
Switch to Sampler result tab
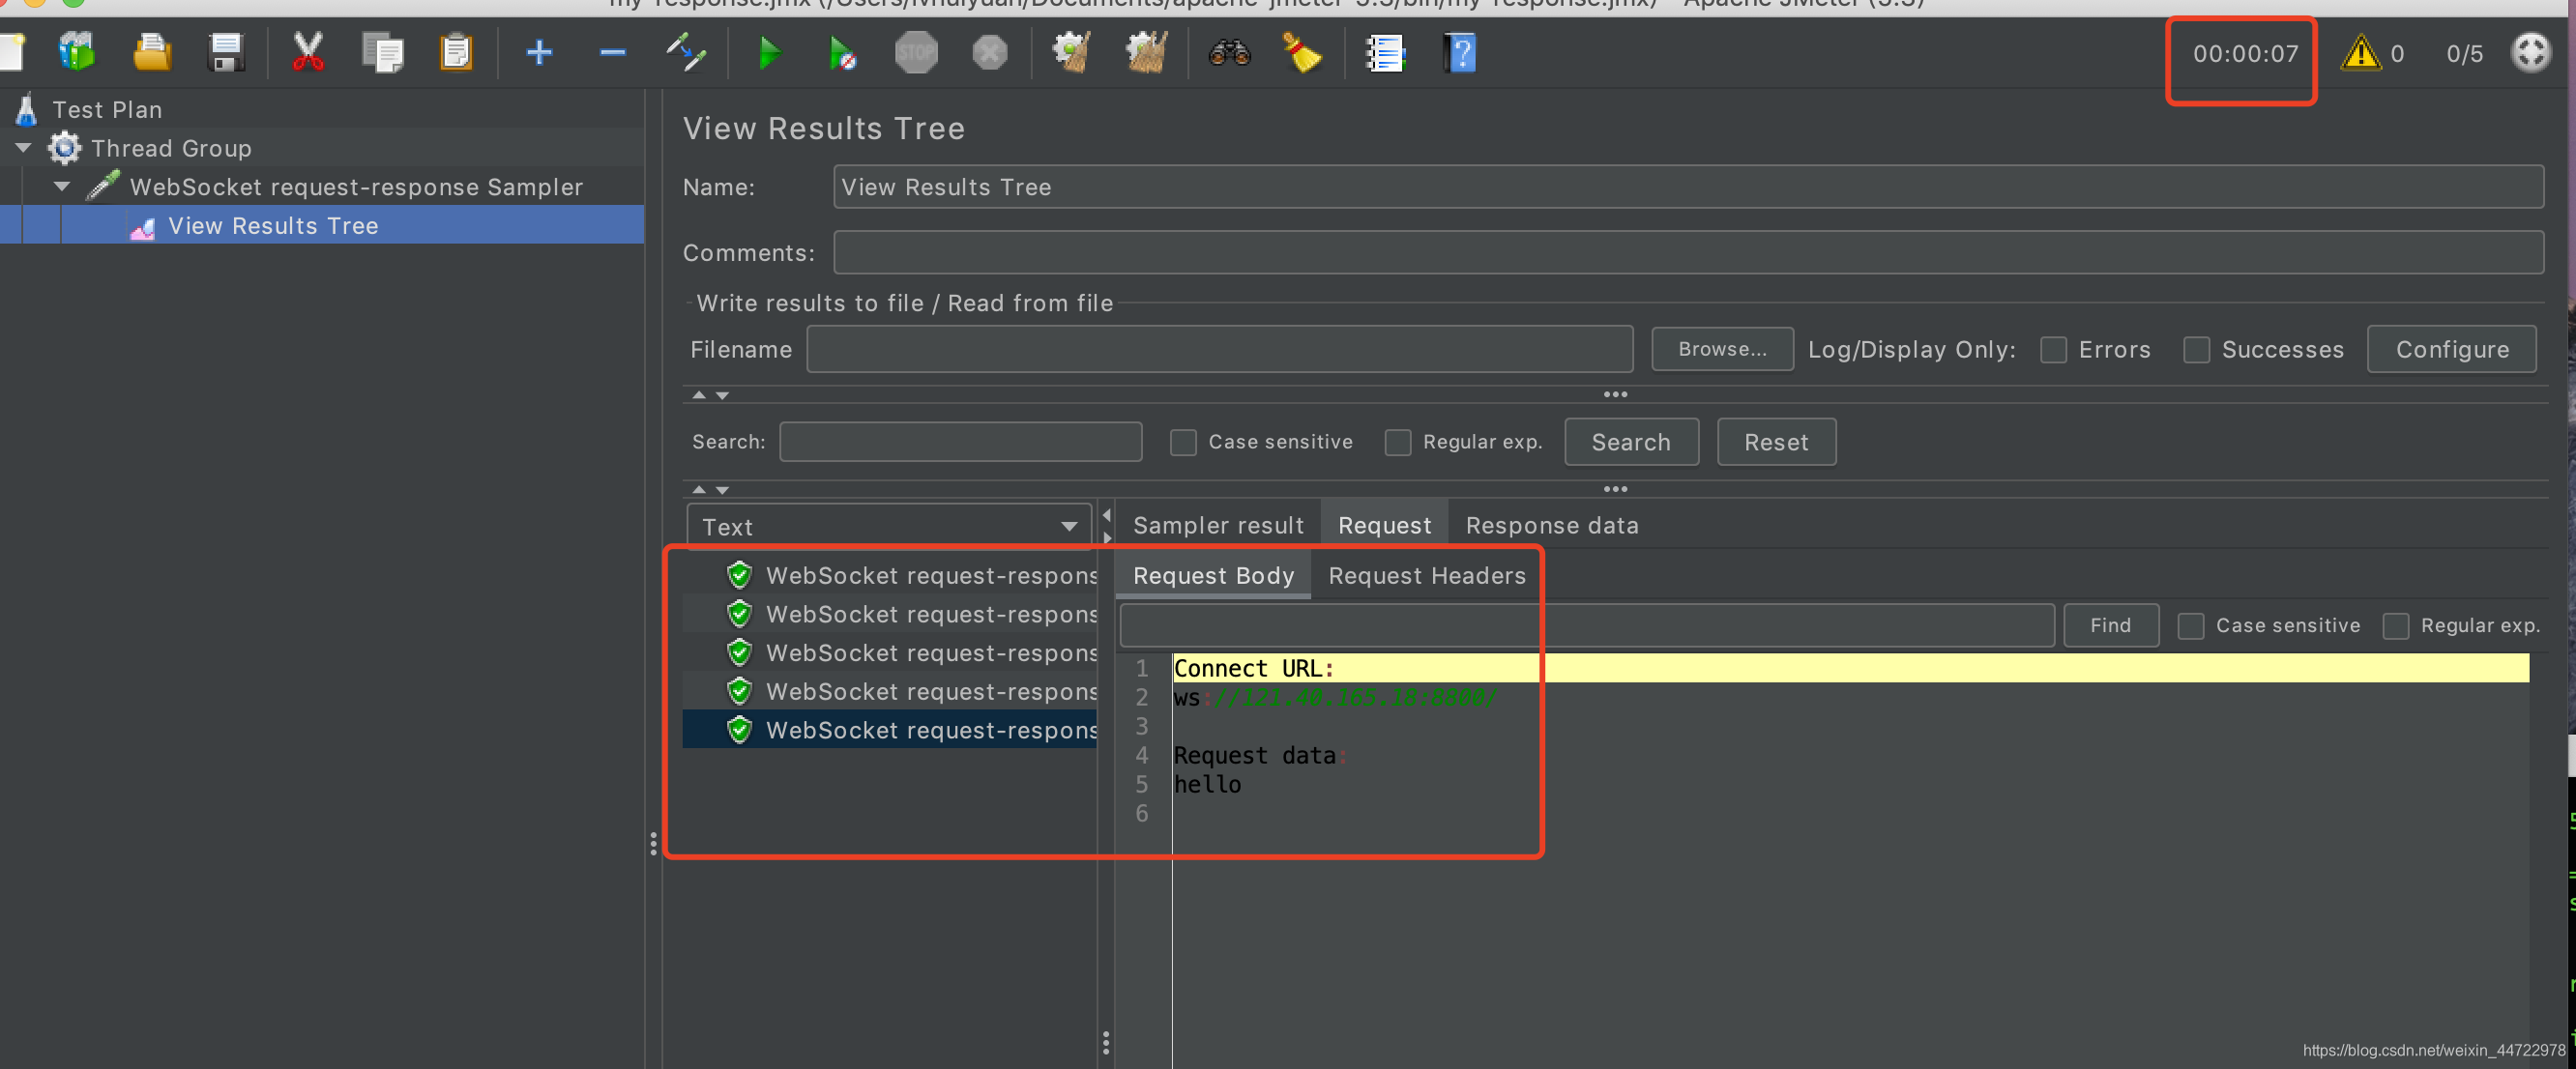click(1218, 525)
